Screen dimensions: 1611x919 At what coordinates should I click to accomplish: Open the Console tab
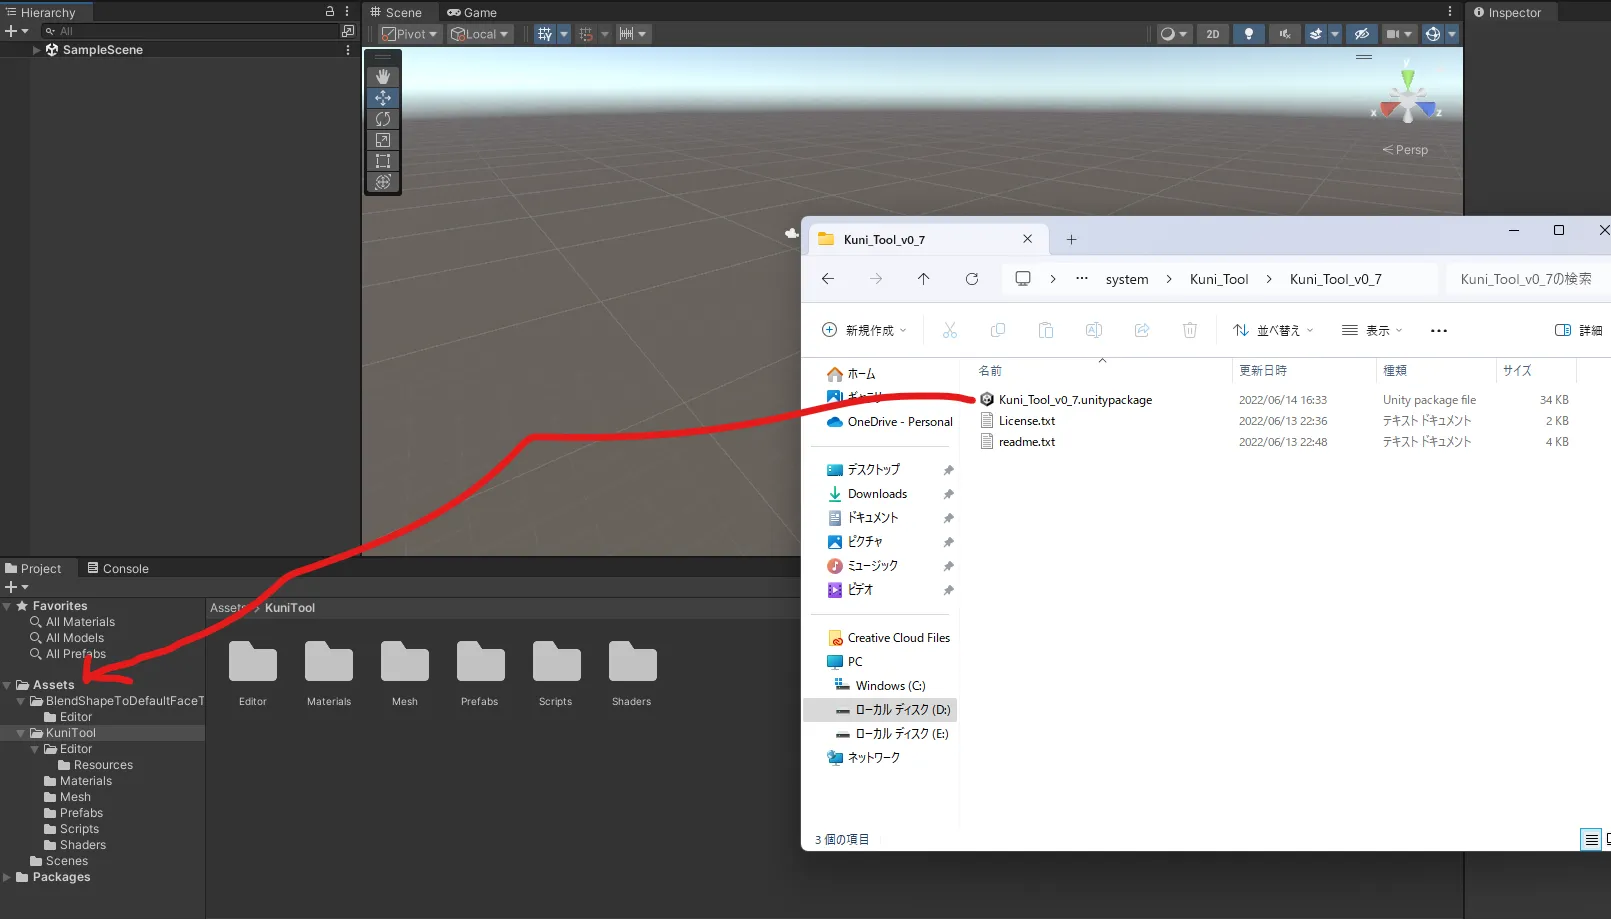(118, 569)
